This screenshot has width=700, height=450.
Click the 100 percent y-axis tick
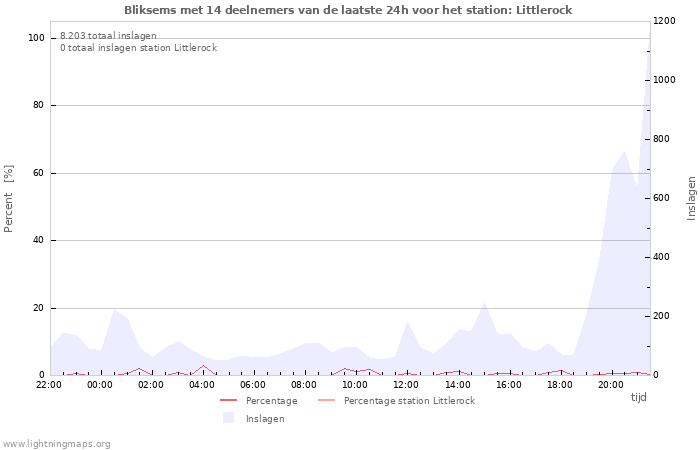point(36,38)
